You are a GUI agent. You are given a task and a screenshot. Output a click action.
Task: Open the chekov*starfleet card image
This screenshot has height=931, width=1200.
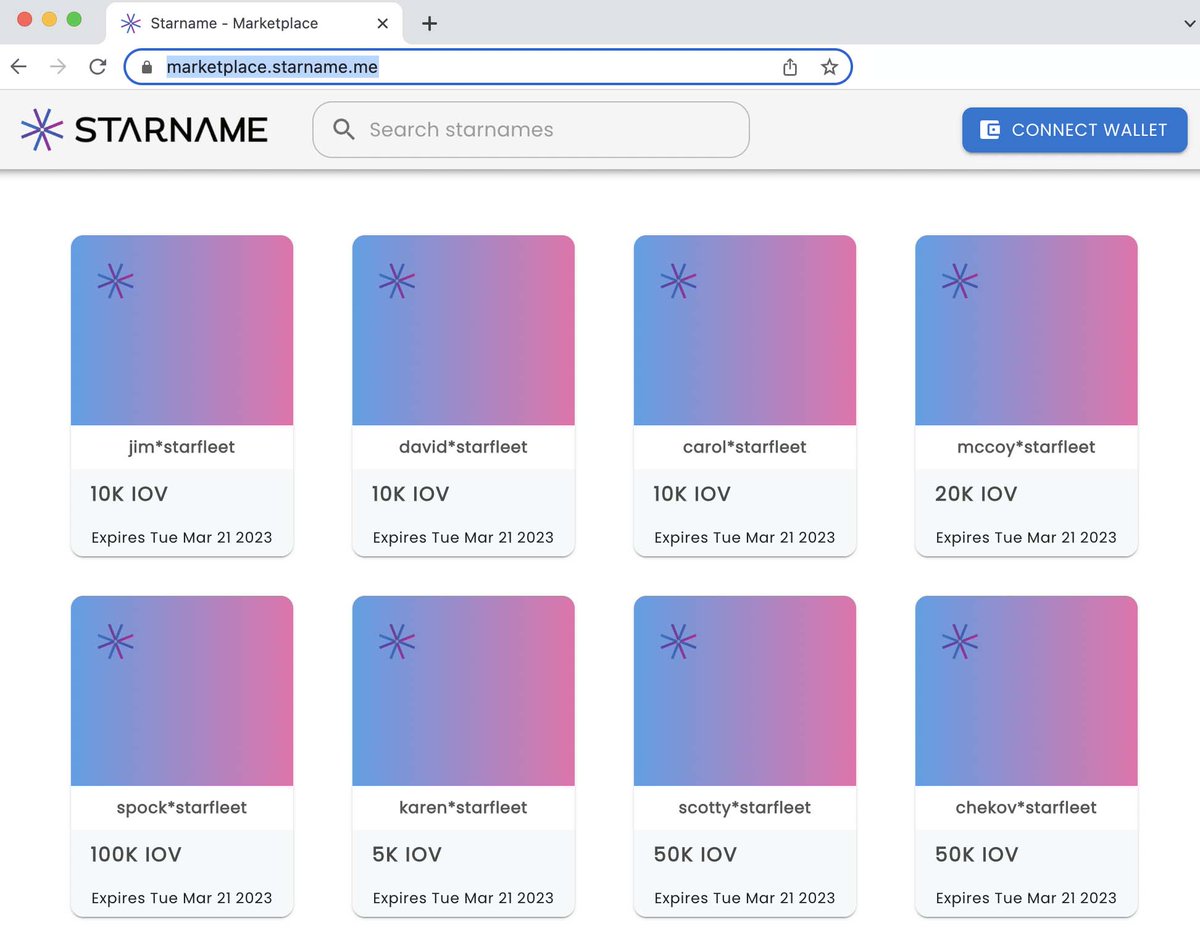[x=1027, y=691]
